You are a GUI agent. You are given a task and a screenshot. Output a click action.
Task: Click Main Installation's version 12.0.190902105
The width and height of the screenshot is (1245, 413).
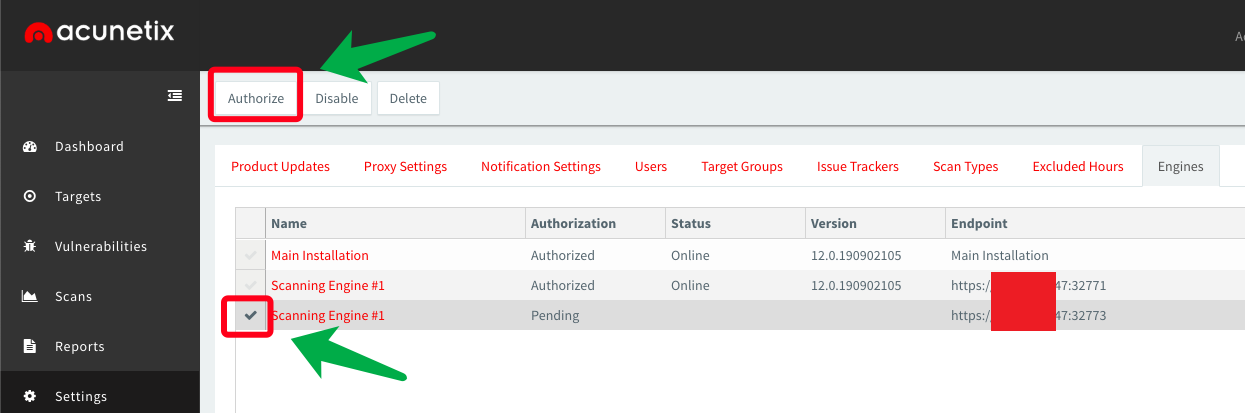pyautogui.click(x=856, y=255)
